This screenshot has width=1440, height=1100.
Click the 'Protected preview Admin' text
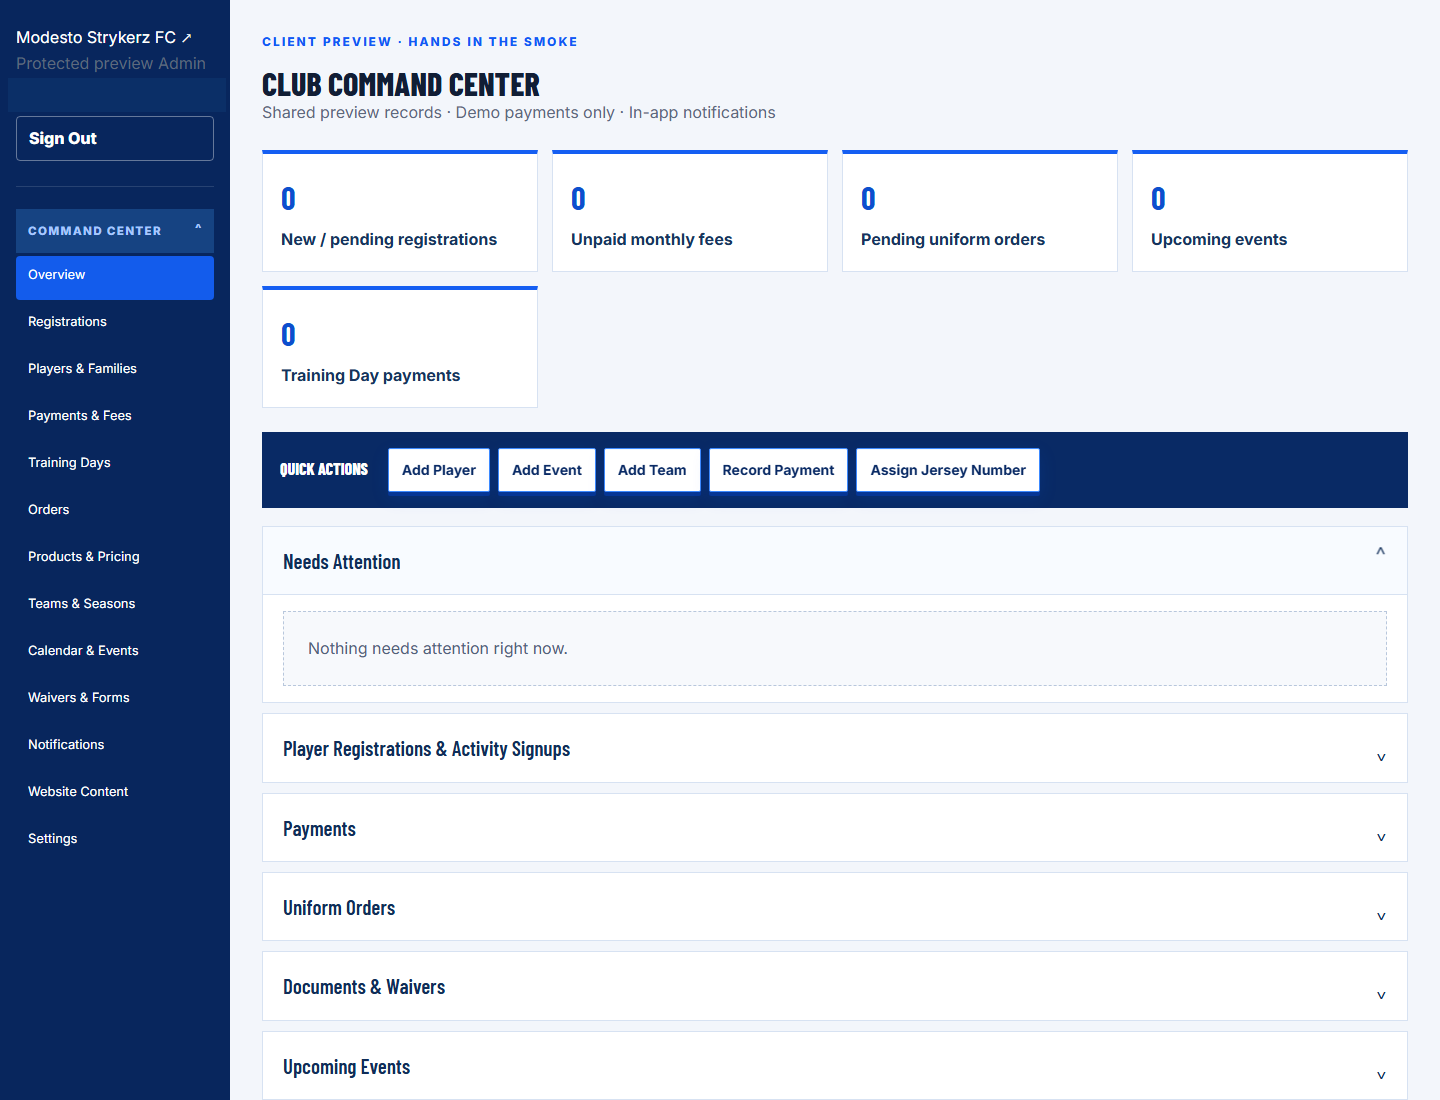coord(111,63)
